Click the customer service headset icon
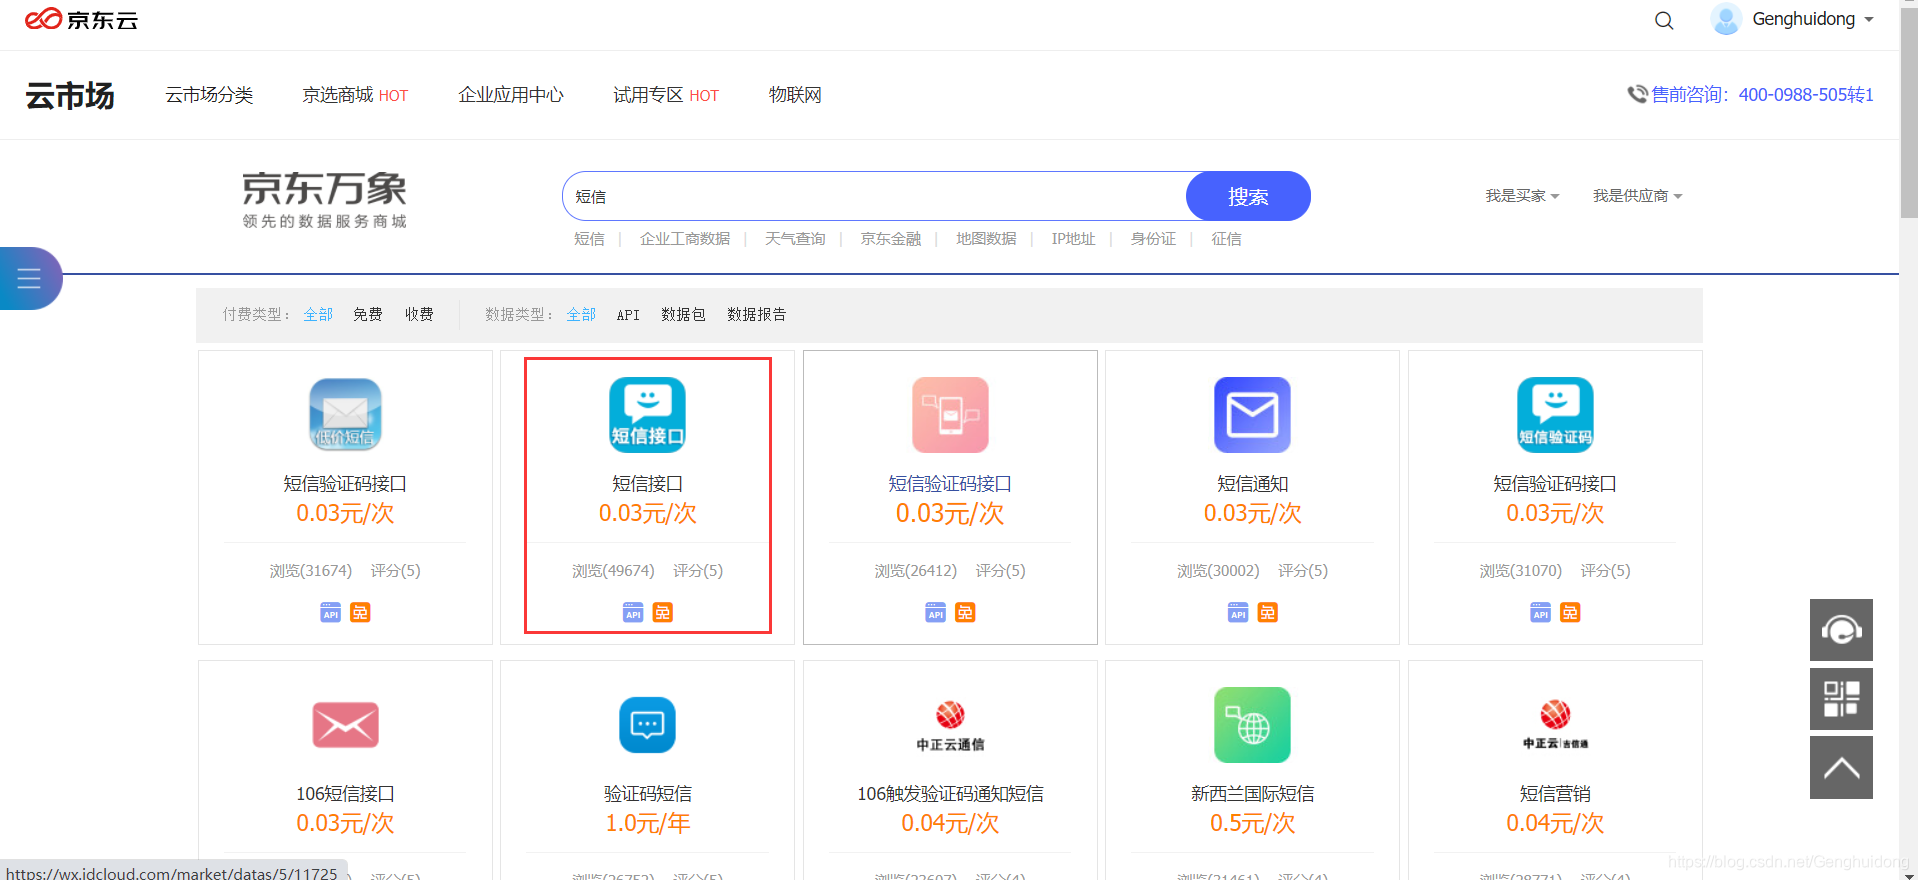The image size is (1918, 880). (1841, 630)
